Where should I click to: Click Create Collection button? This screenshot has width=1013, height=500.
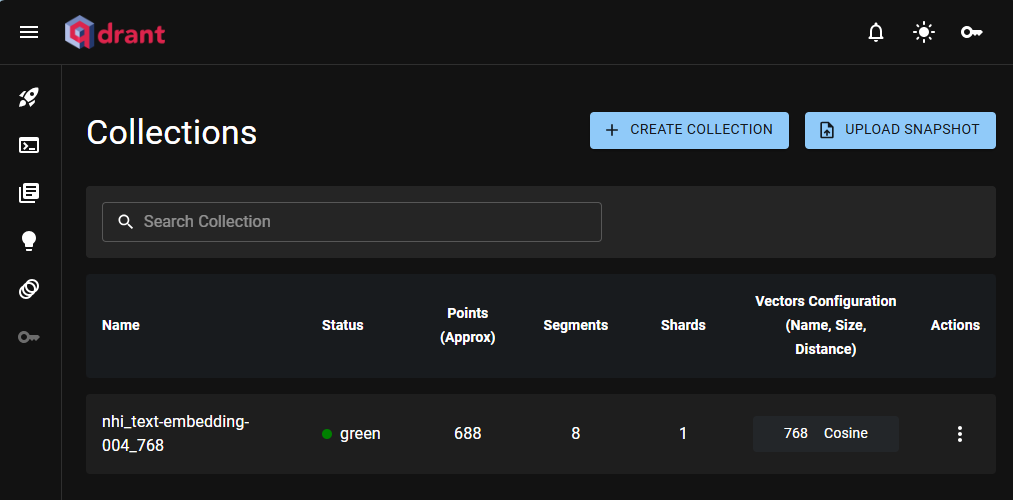click(x=689, y=130)
